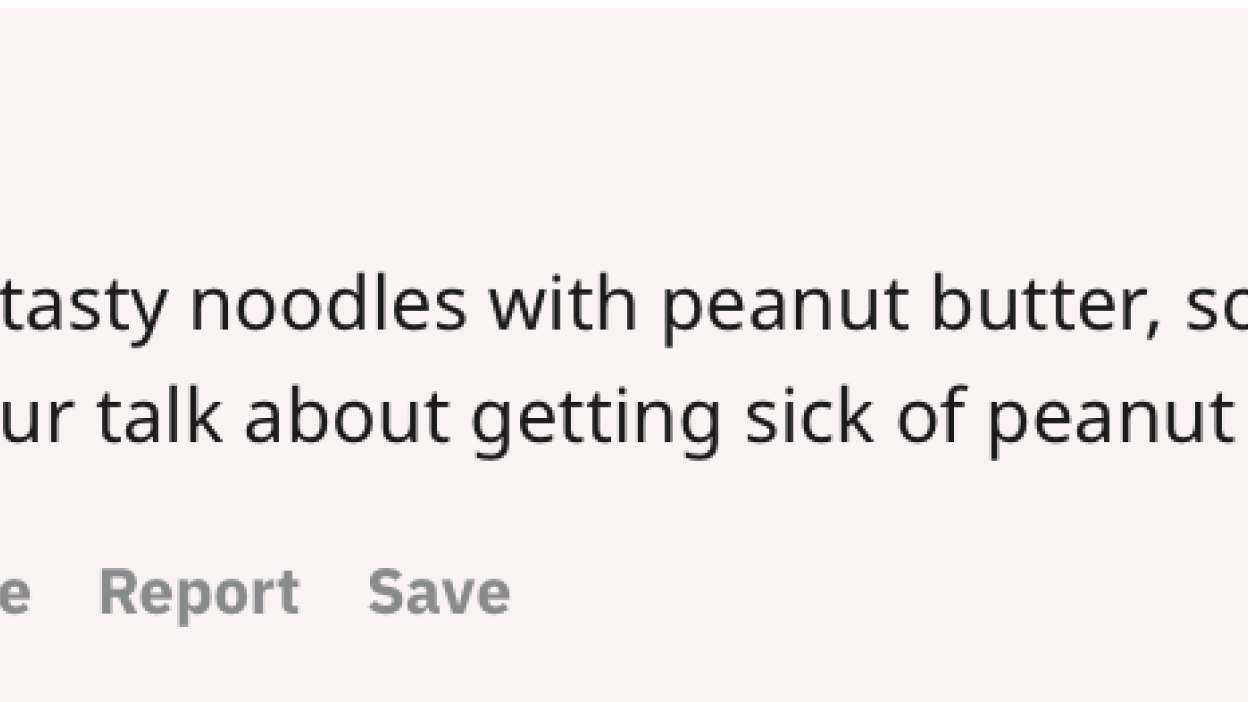Save this comment using the Save link
1248x702 pixels.
(439, 592)
